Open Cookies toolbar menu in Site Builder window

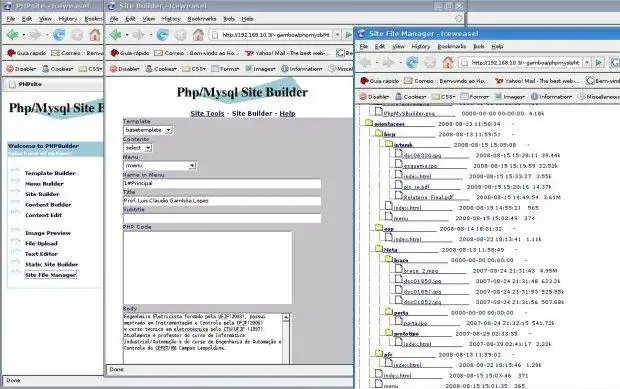161,69
